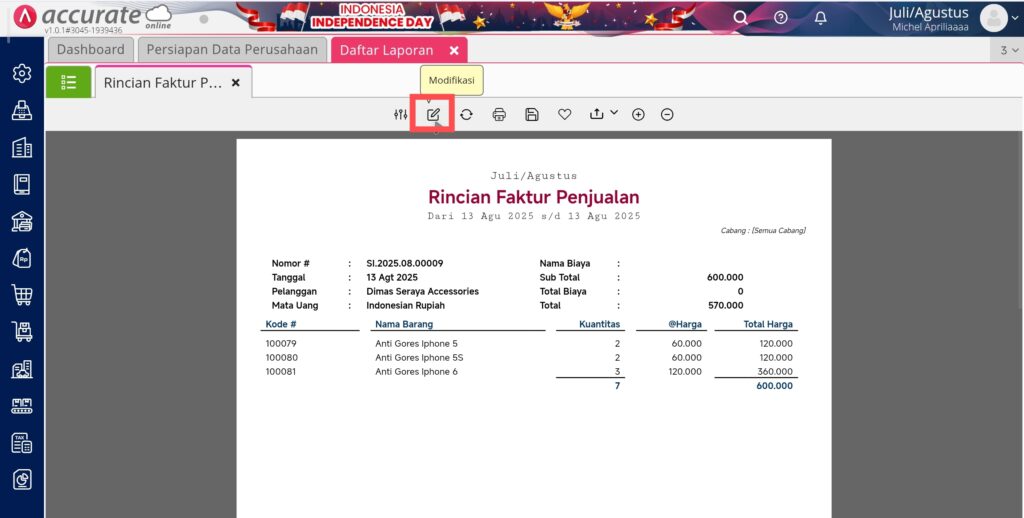This screenshot has width=1024, height=518.
Task: Click the report title Rincian Faktur Penjualan
Action: [534, 197]
